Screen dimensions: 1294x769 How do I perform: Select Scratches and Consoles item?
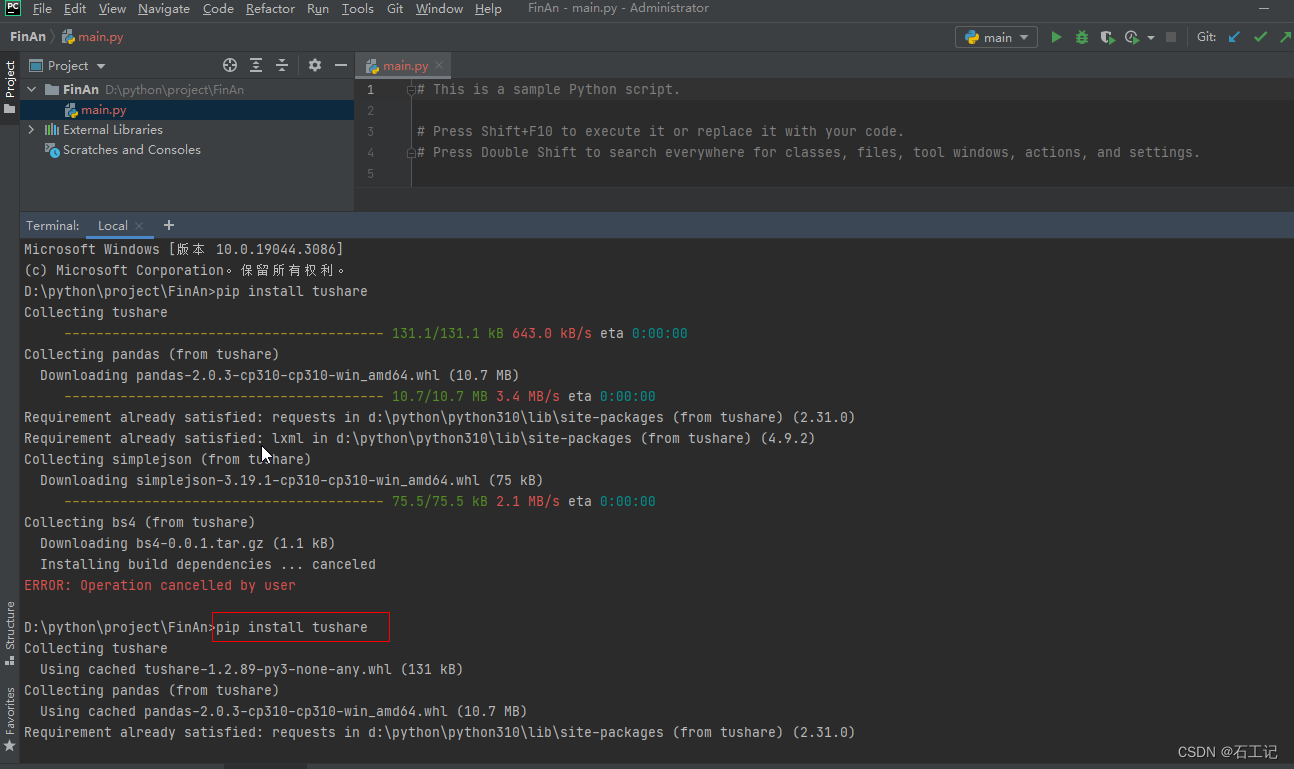tap(131, 150)
